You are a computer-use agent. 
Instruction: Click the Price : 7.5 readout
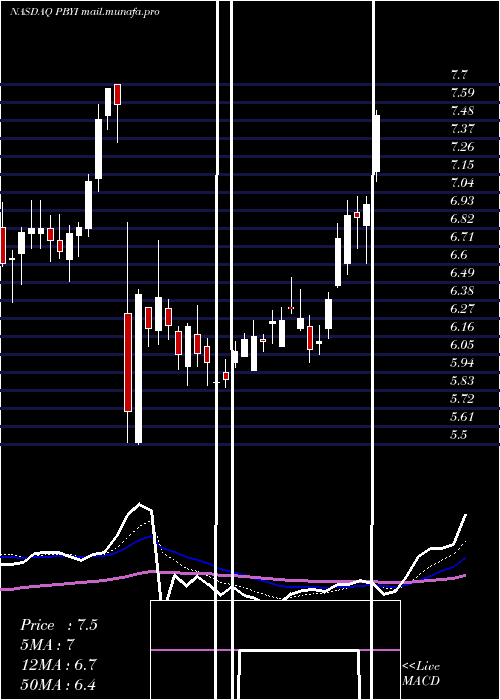[x=59, y=625]
